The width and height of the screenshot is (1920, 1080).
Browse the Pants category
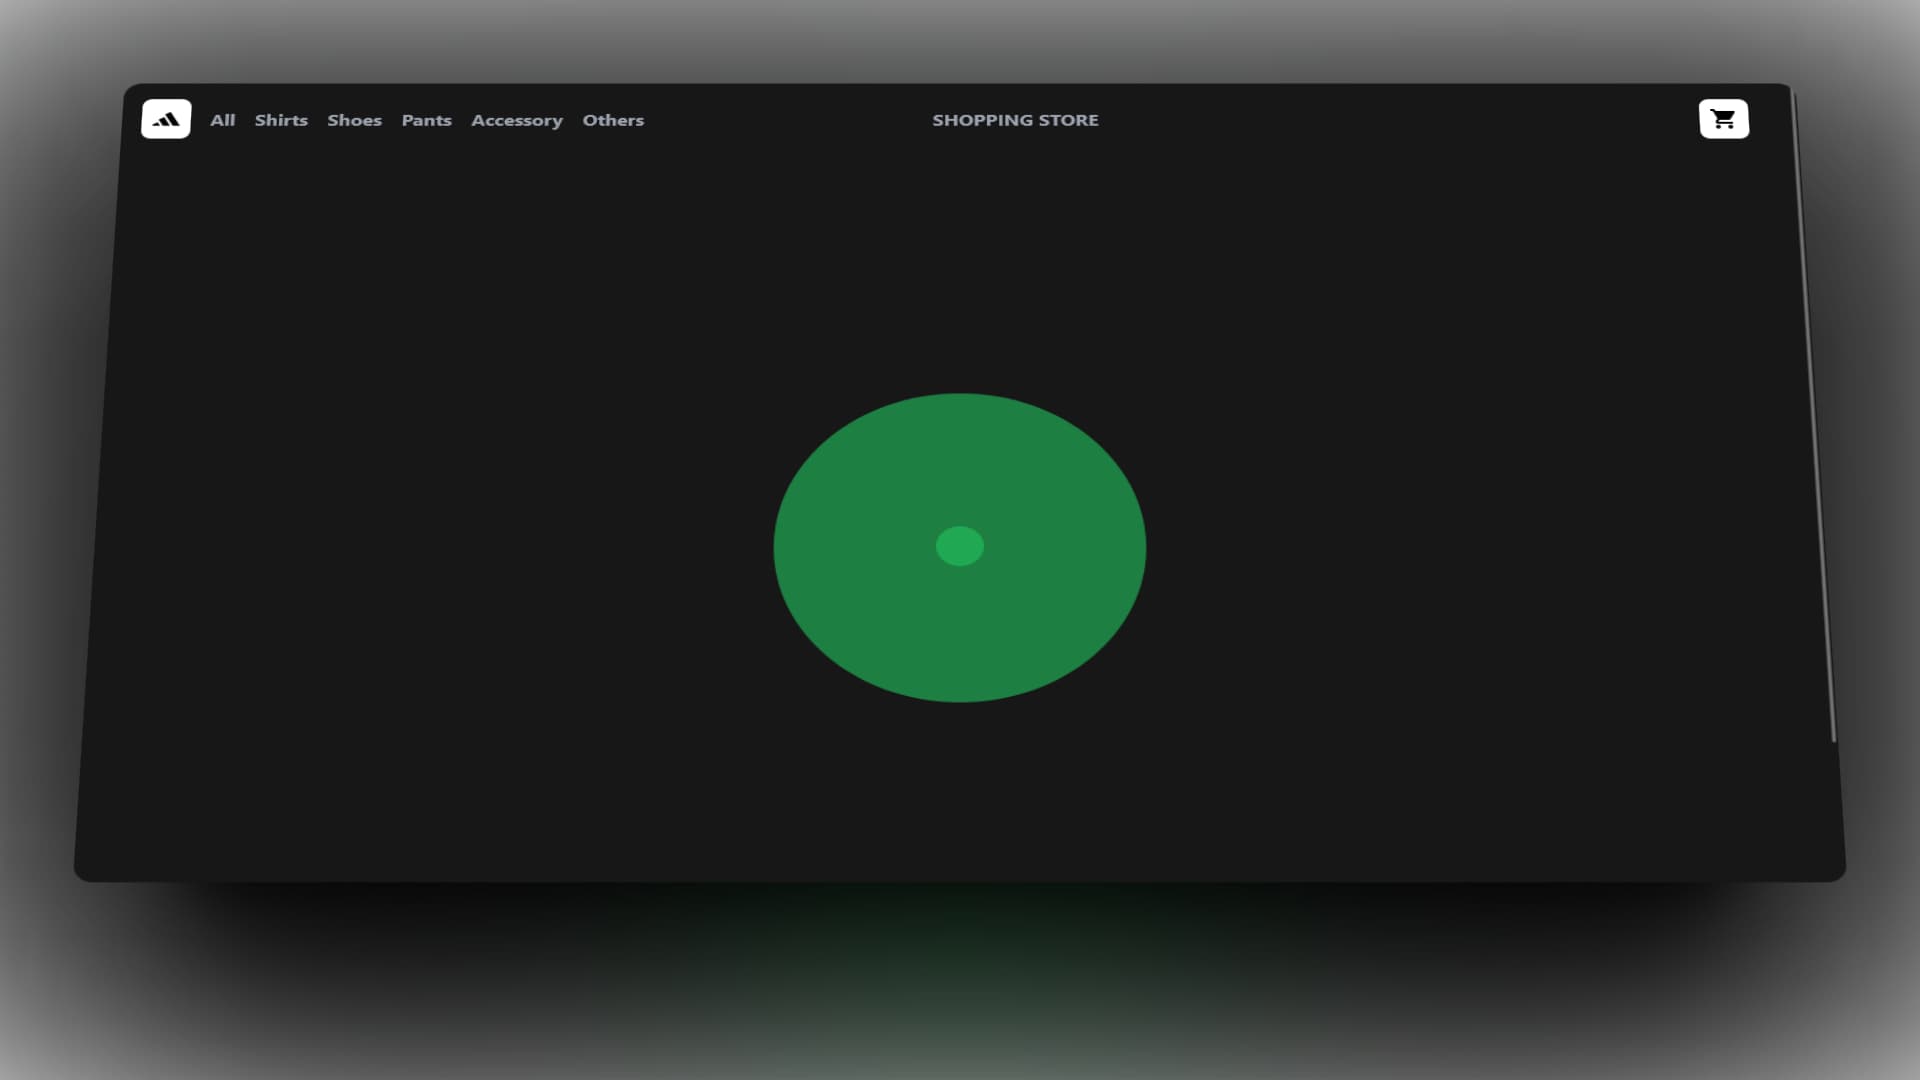[x=427, y=120]
